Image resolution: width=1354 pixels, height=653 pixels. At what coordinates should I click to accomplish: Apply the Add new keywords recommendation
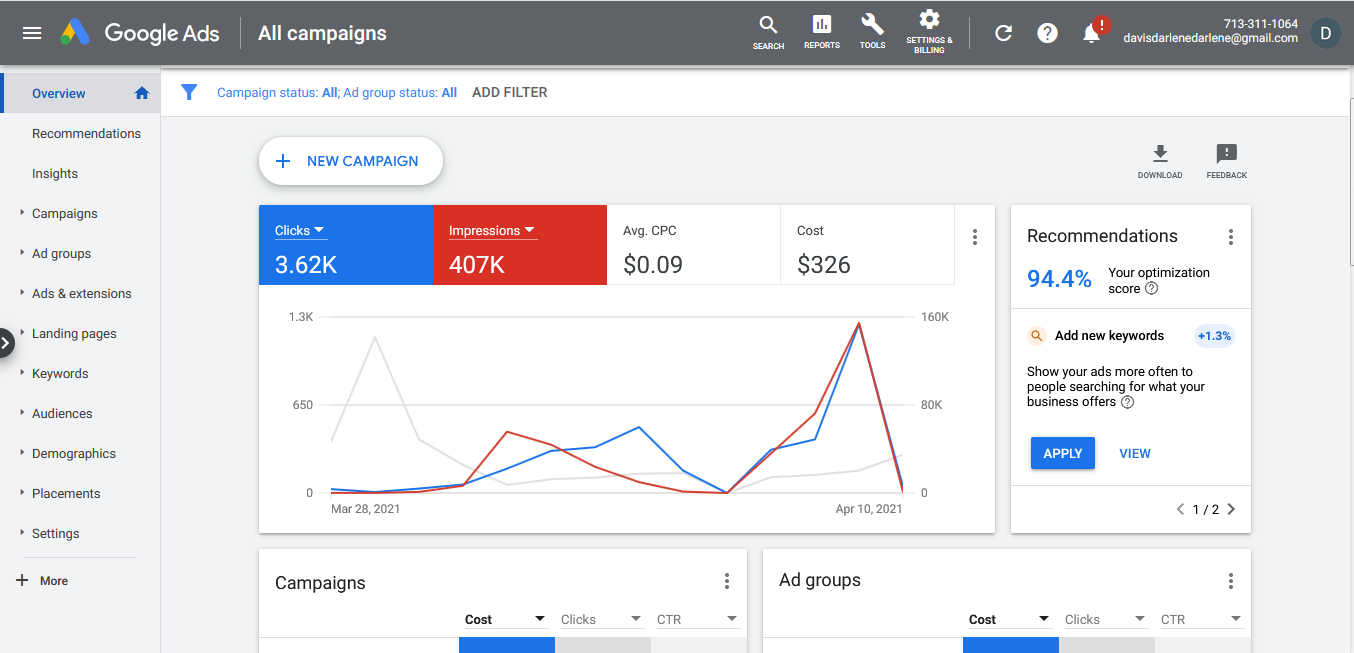pyautogui.click(x=1063, y=453)
